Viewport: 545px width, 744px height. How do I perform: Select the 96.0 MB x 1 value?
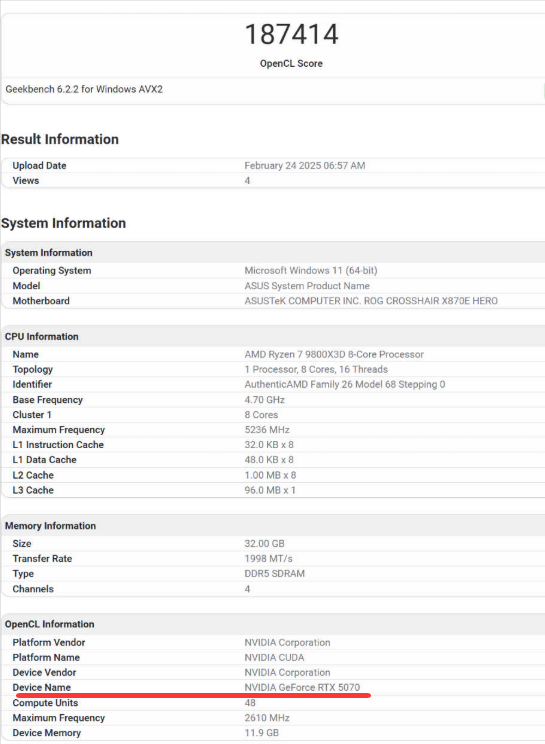coord(270,490)
